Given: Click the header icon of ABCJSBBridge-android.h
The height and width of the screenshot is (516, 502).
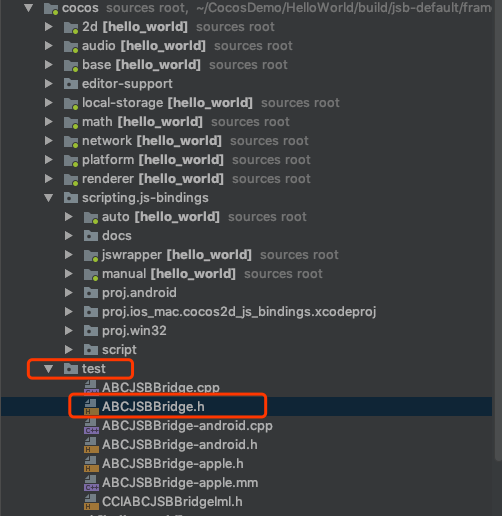Looking at the screenshot, I should point(91,445).
